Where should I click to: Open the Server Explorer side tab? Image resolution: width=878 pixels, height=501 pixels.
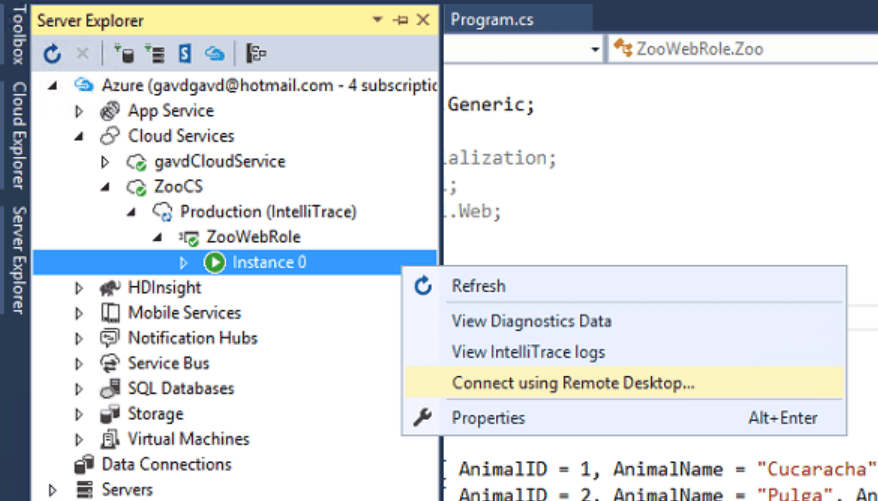coord(18,260)
